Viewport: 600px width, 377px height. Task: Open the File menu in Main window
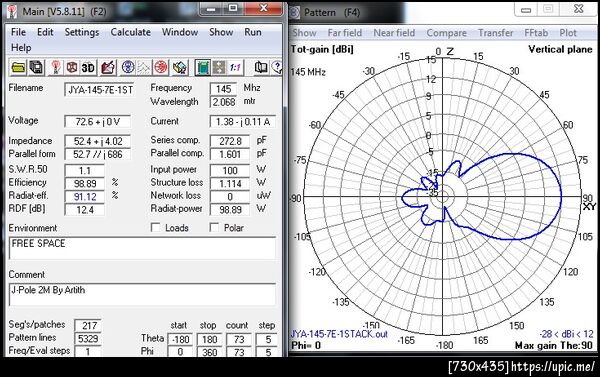pyautogui.click(x=18, y=32)
